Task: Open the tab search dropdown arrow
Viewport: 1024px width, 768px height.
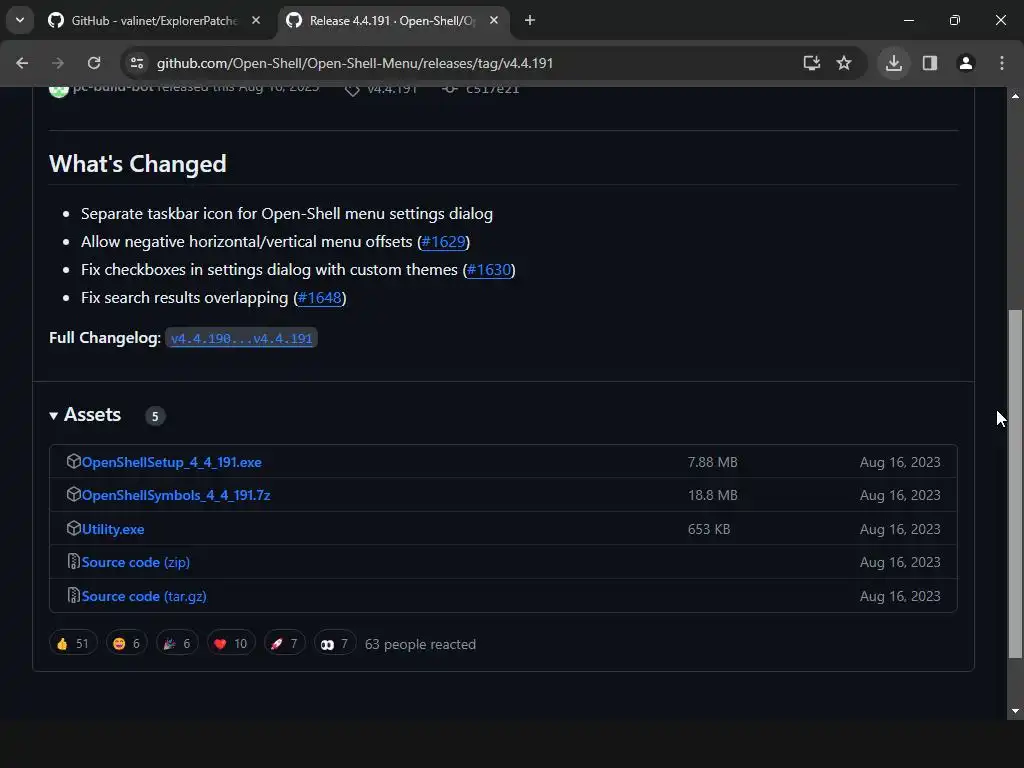Action: pyautogui.click(x=20, y=20)
